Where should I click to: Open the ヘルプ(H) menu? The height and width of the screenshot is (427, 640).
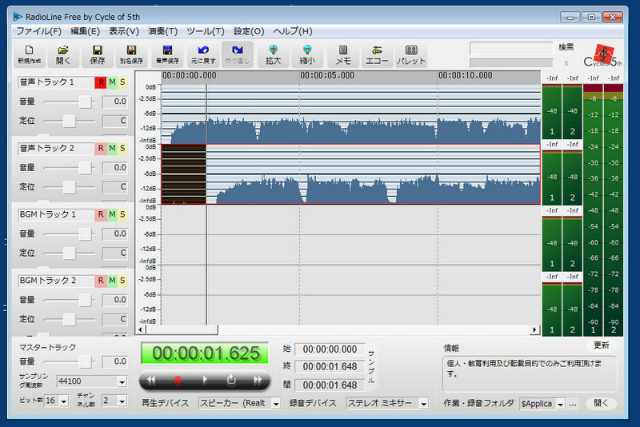[292, 31]
